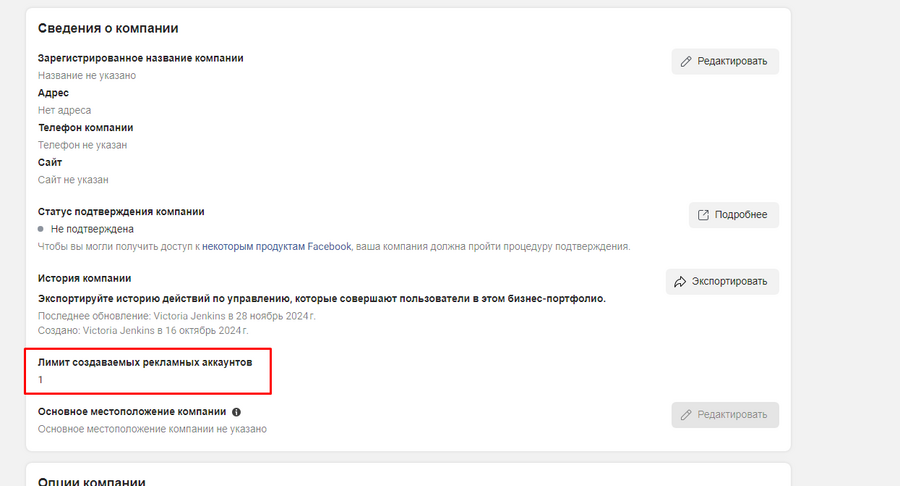
Task: Edit registered company info via Редактировать button
Action: (x=725, y=61)
